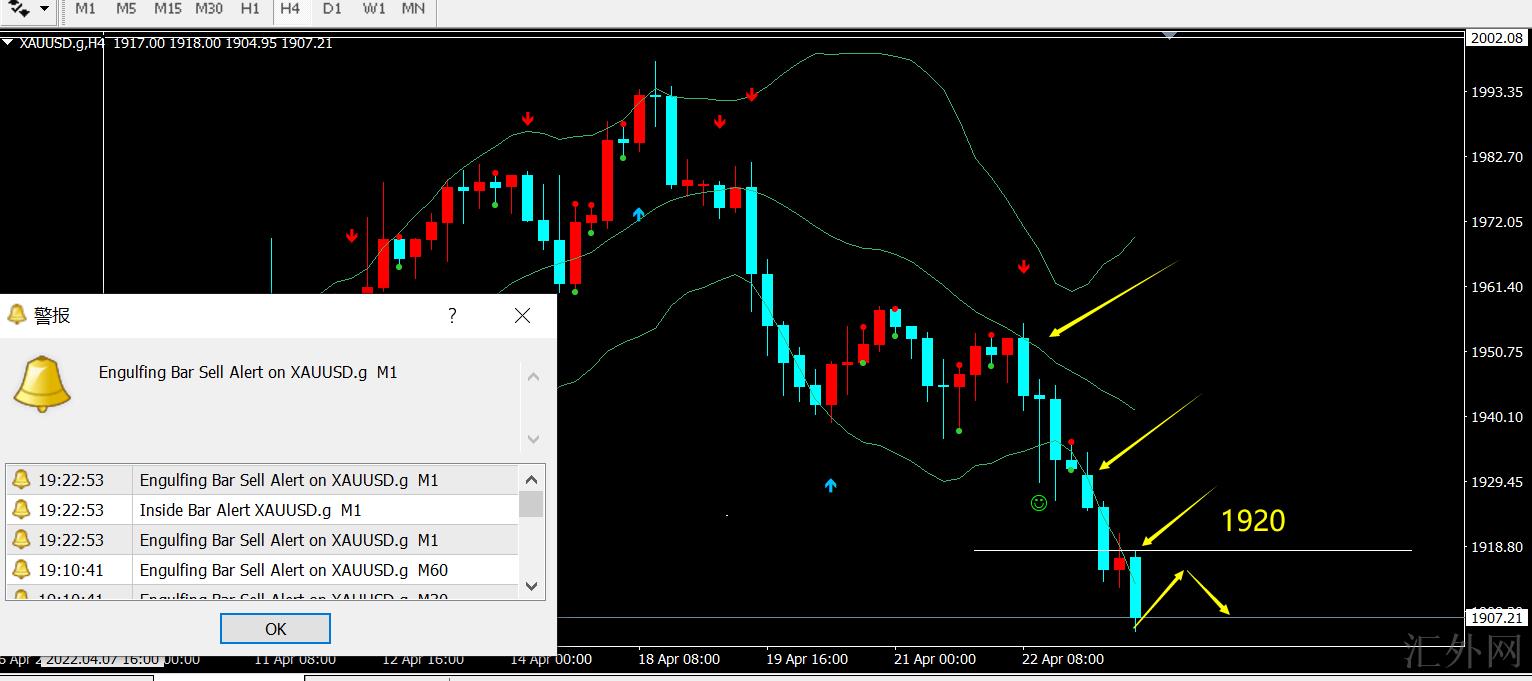Click the help question mark in alert dialog
The width and height of the screenshot is (1532, 681).
[x=452, y=316]
